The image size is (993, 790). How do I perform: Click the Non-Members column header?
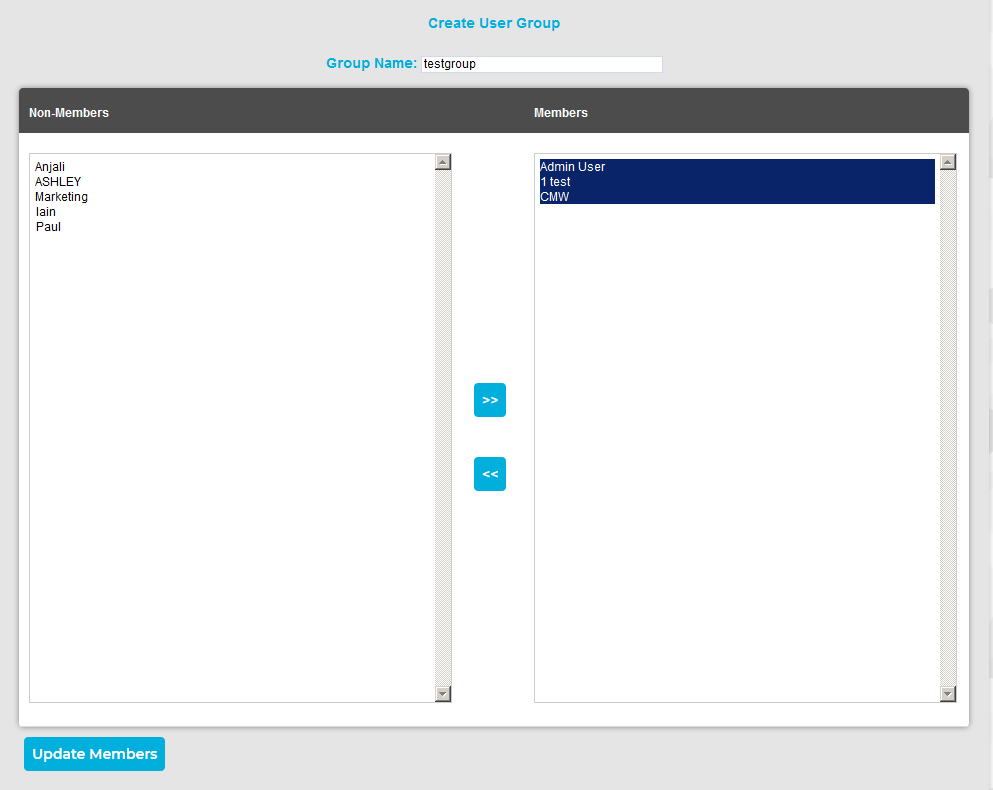tap(69, 113)
